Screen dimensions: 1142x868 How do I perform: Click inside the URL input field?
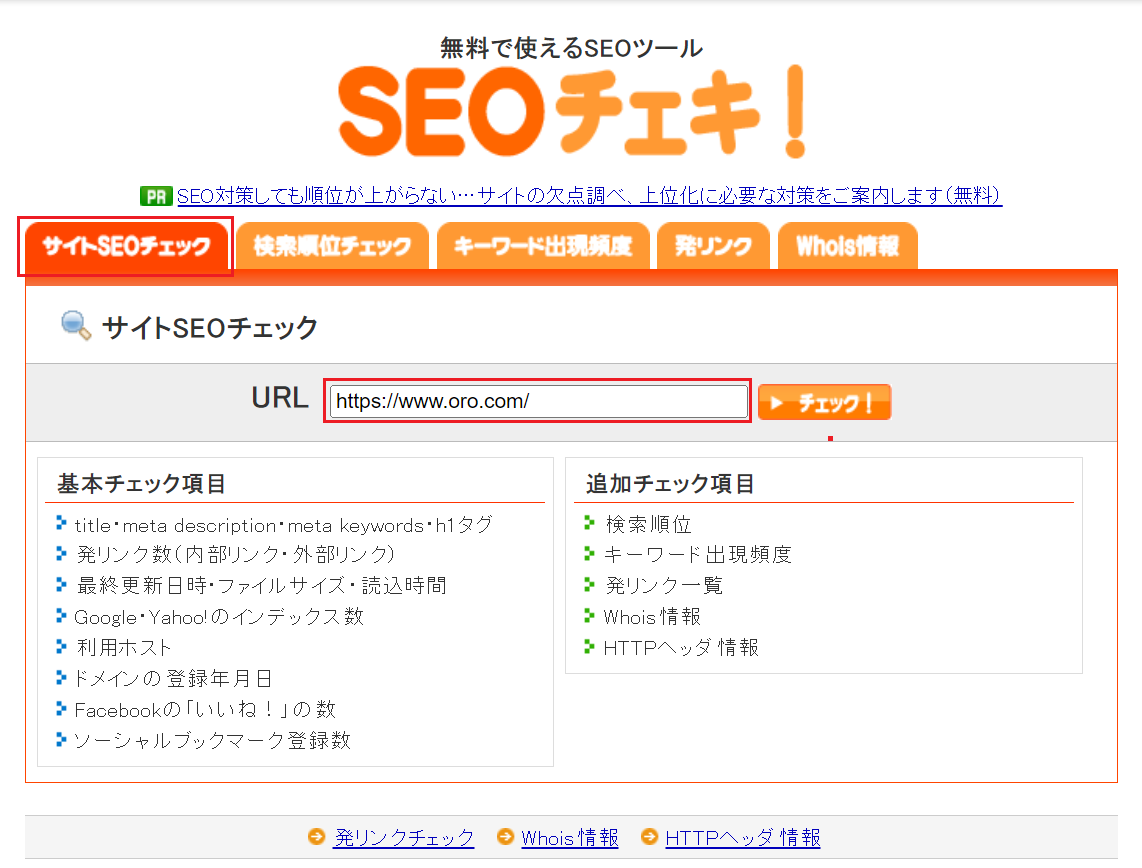[537, 401]
